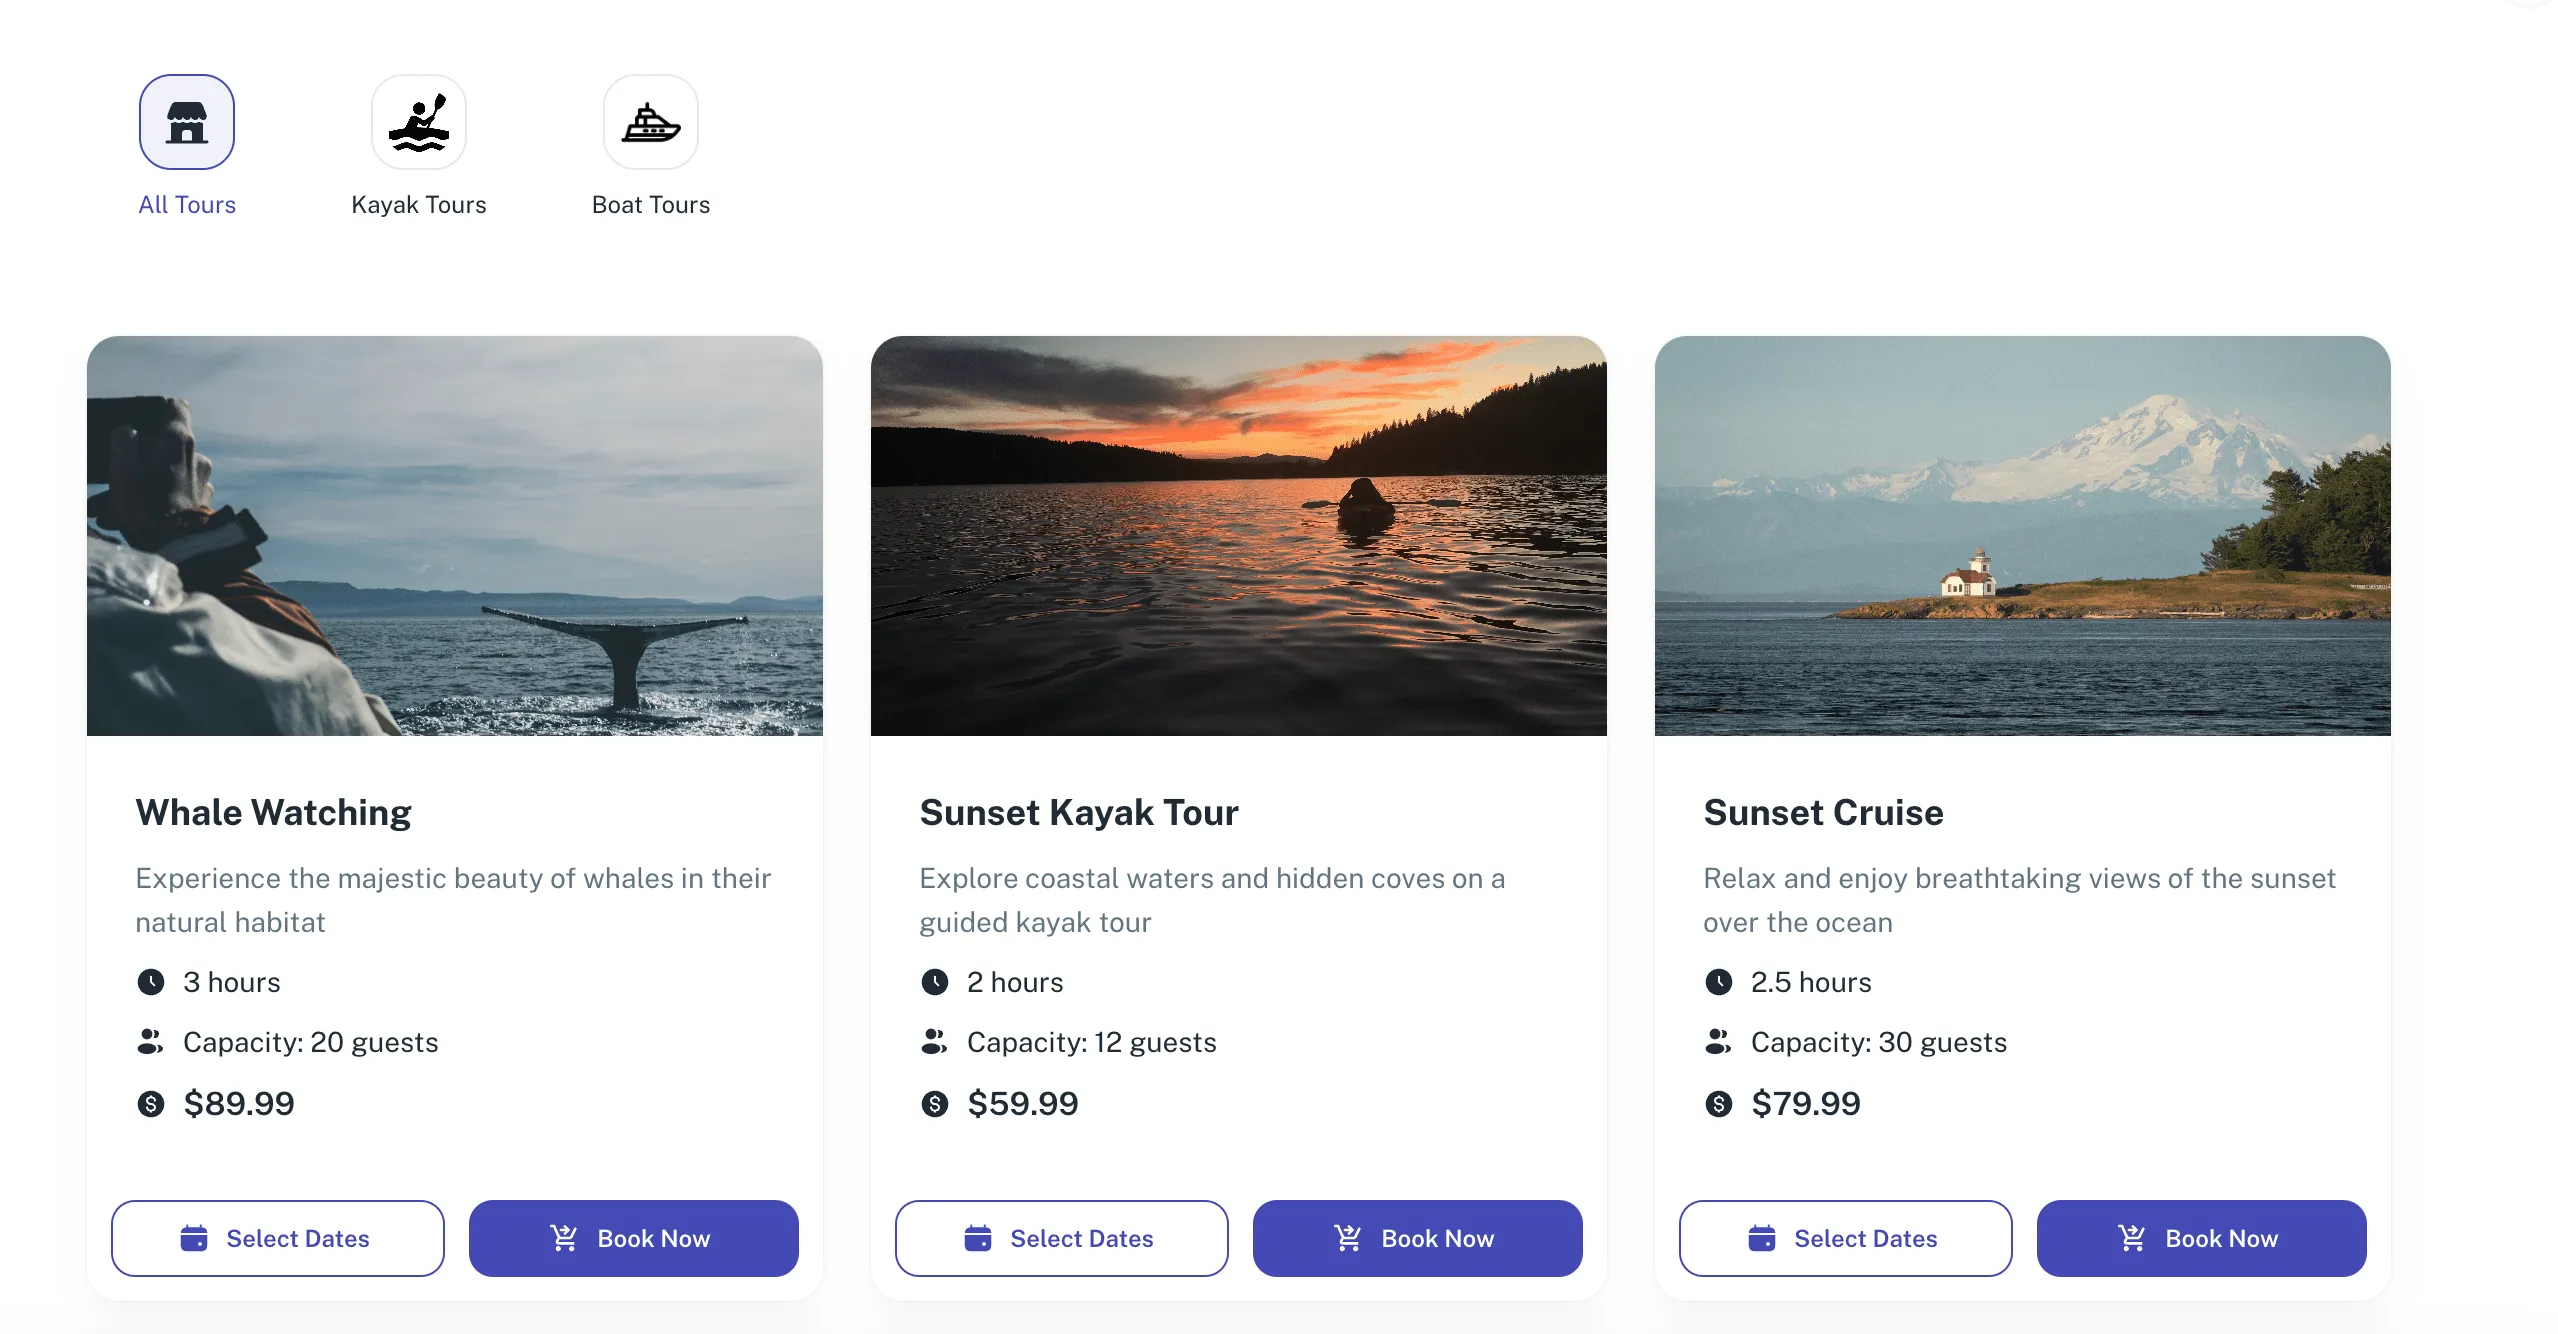Click the All Tours store icon
This screenshot has width=2558, height=1334.
(x=186, y=120)
